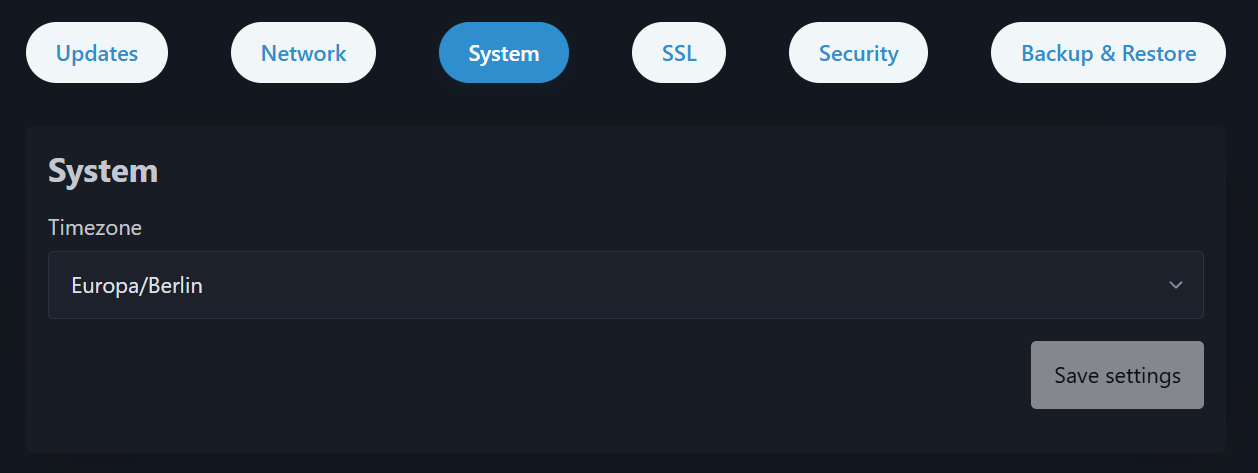Viewport: 1258px width, 473px height.
Task: Click the Save settings button
Action: pyautogui.click(x=1117, y=375)
